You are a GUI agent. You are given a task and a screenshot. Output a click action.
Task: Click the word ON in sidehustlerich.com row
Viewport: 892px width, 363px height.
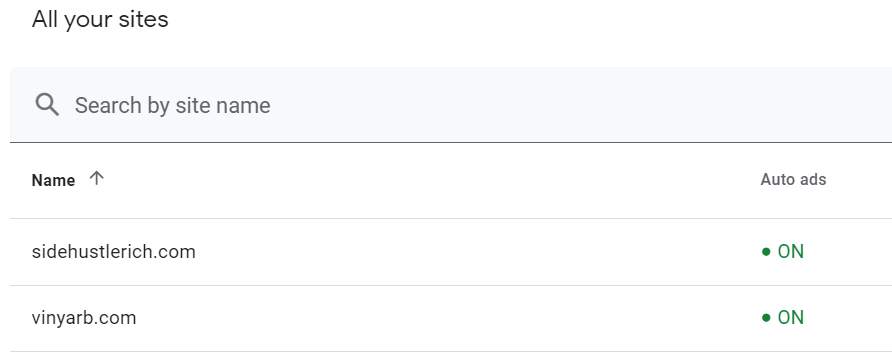tap(791, 251)
